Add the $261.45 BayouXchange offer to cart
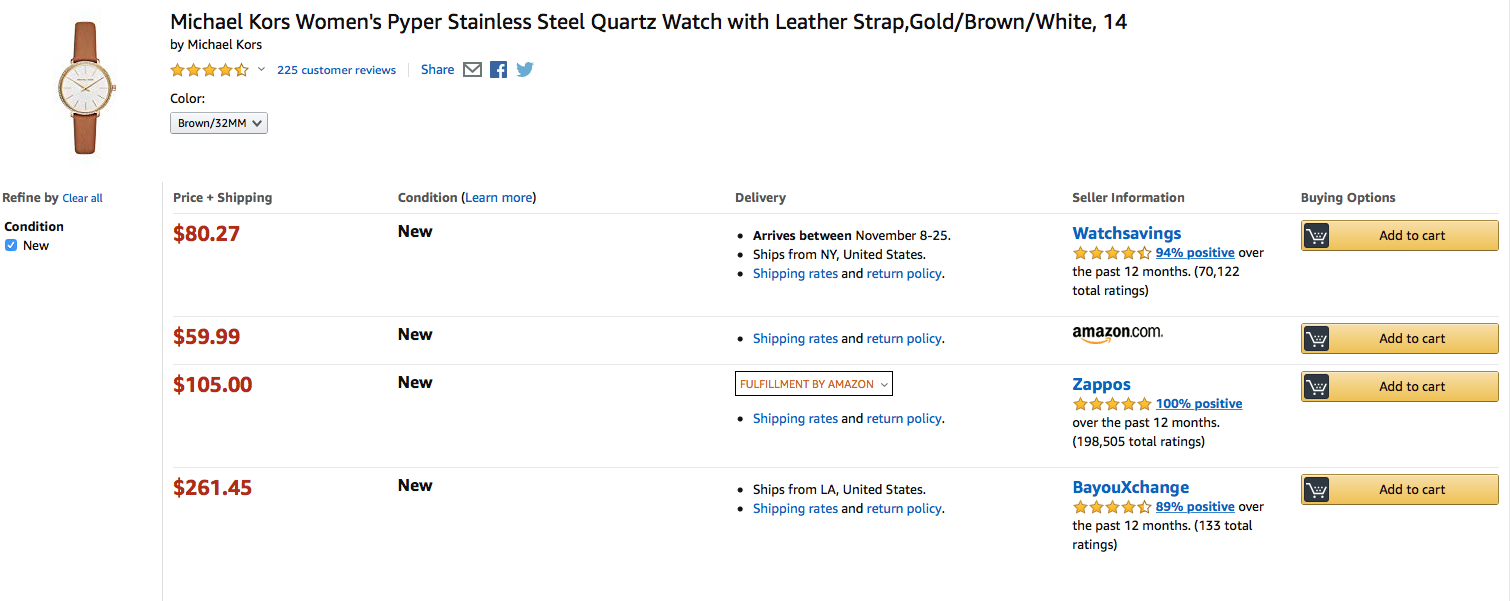The width and height of the screenshot is (1510, 601). [1411, 490]
